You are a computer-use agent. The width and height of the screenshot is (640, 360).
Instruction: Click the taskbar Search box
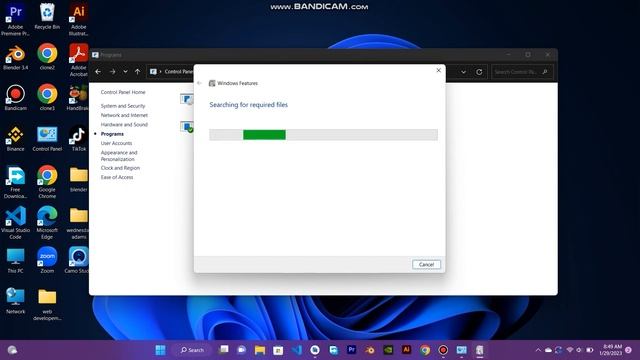[x=192, y=350]
